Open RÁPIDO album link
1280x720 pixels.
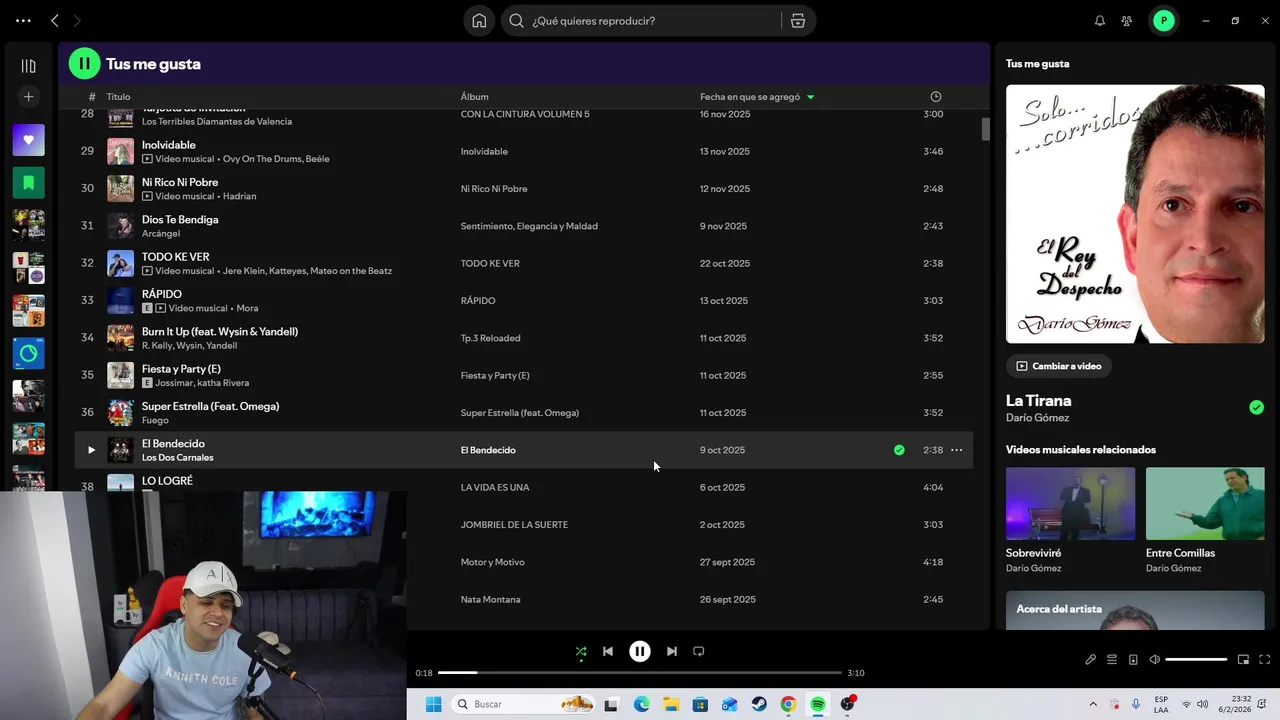coord(478,301)
